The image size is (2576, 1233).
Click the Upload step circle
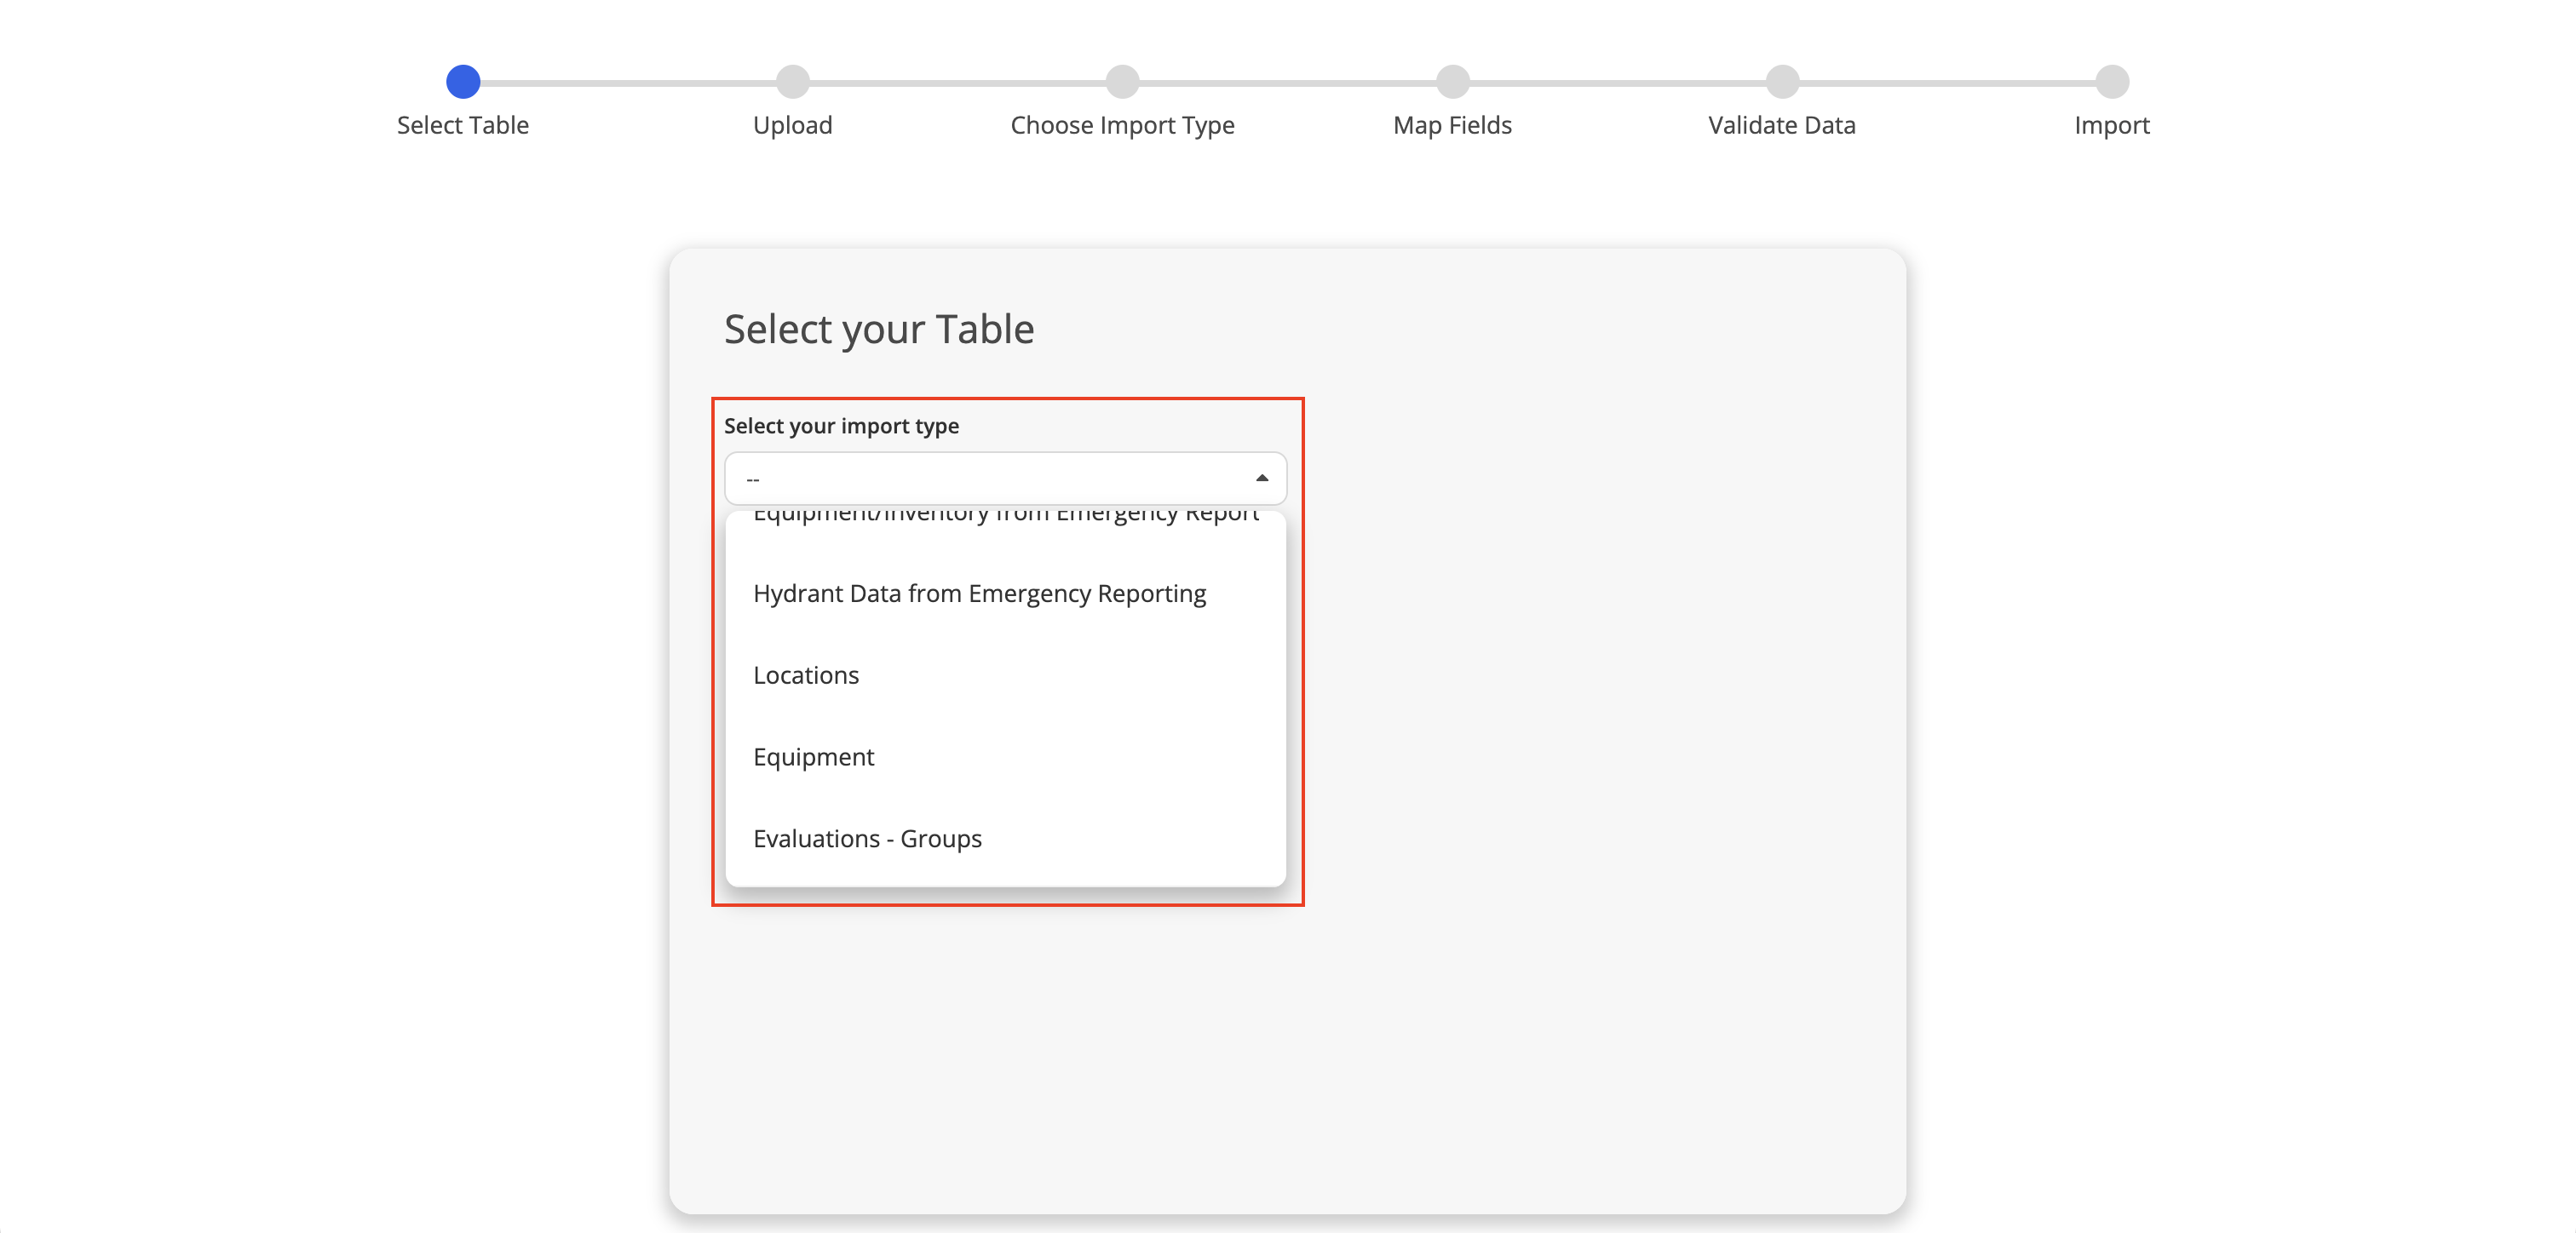tap(792, 82)
